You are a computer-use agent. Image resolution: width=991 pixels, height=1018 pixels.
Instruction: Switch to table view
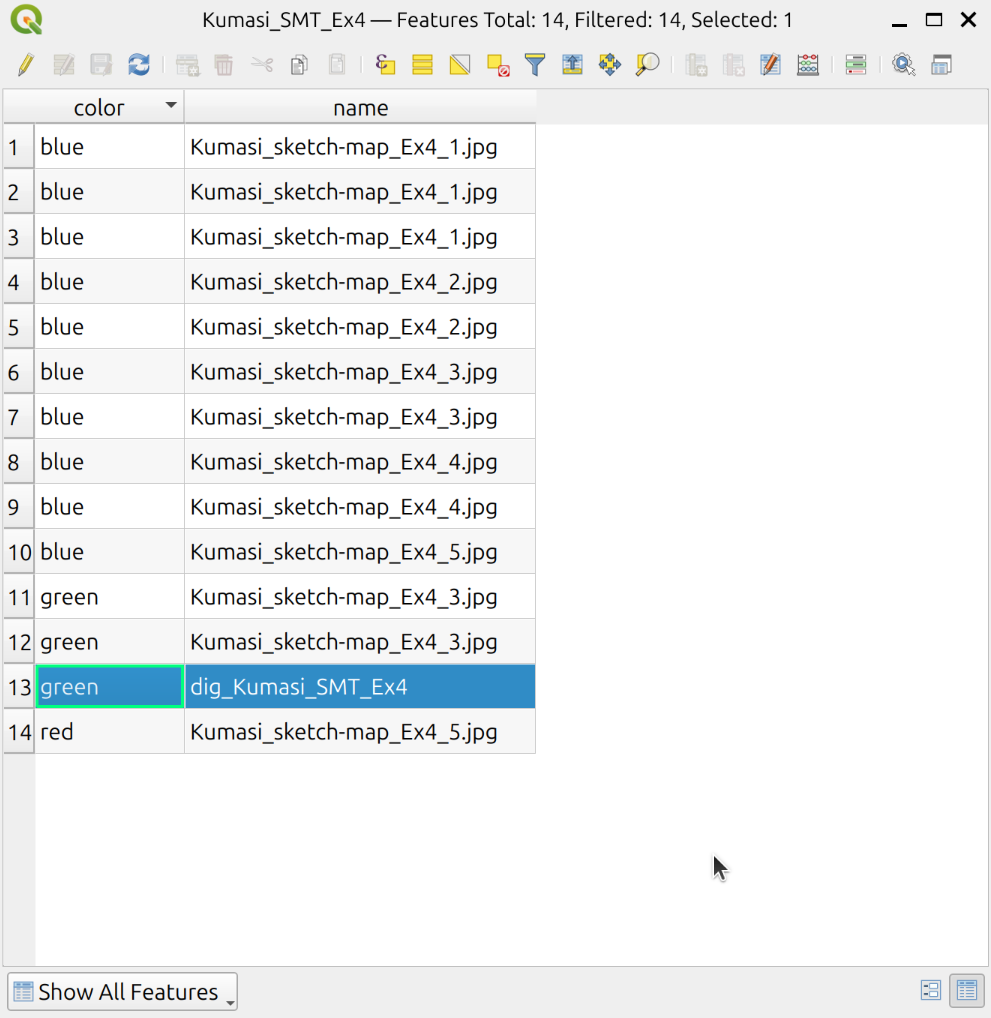point(966,991)
